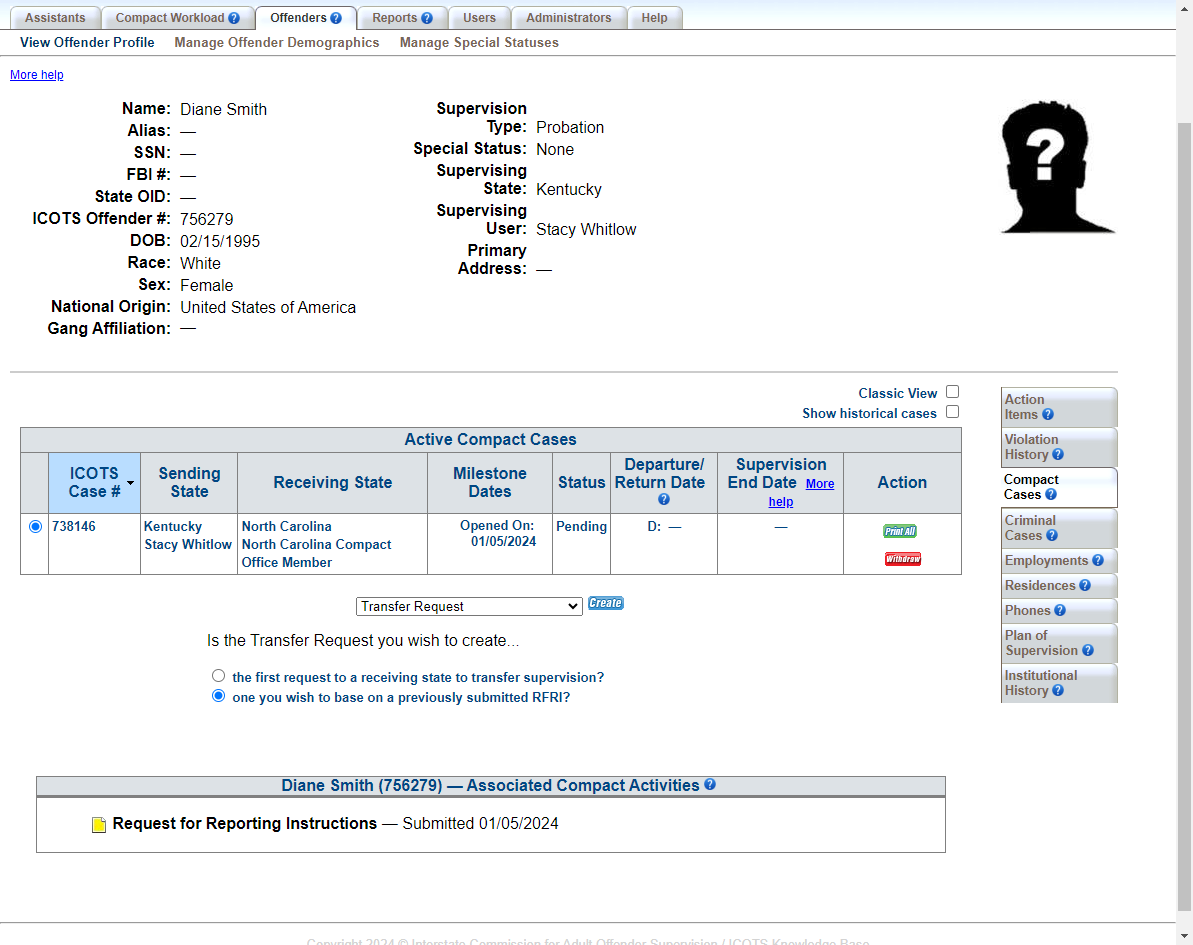This screenshot has height=945, width=1193.
Task: Open yellow Request for Reporting Instructions document icon
Action: click(x=99, y=825)
